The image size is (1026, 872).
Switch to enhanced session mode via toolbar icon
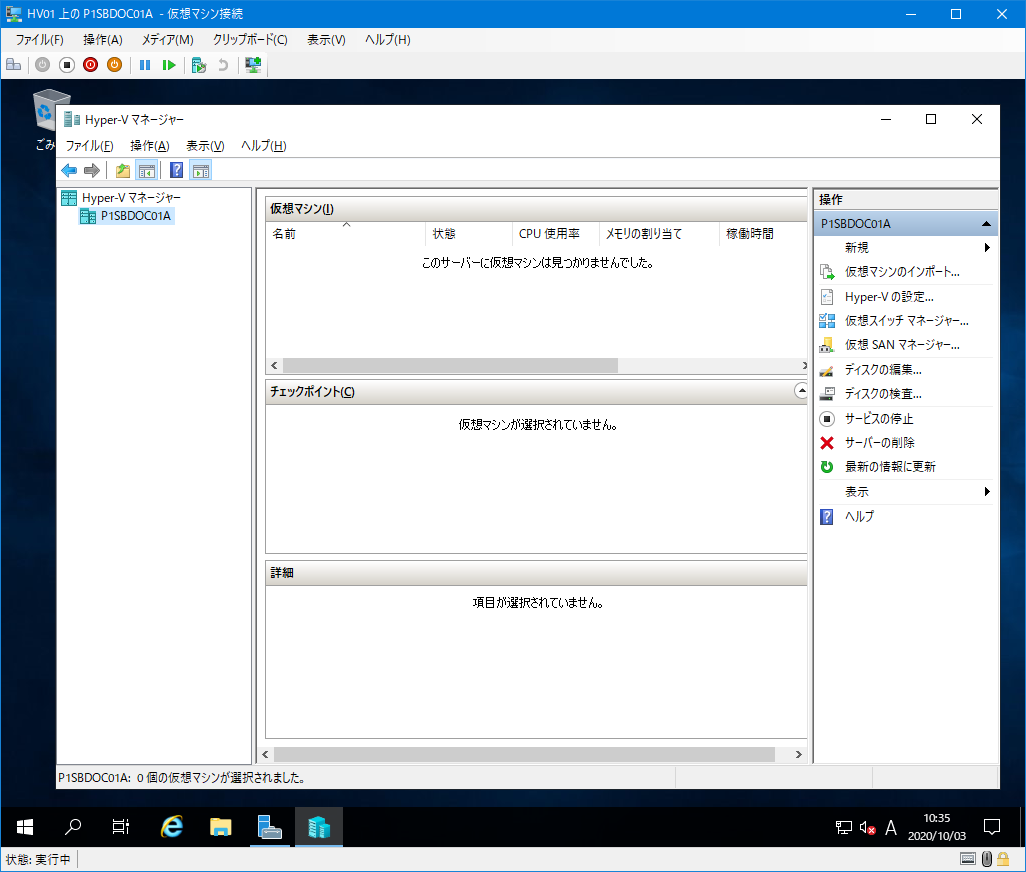tap(252, 64)
